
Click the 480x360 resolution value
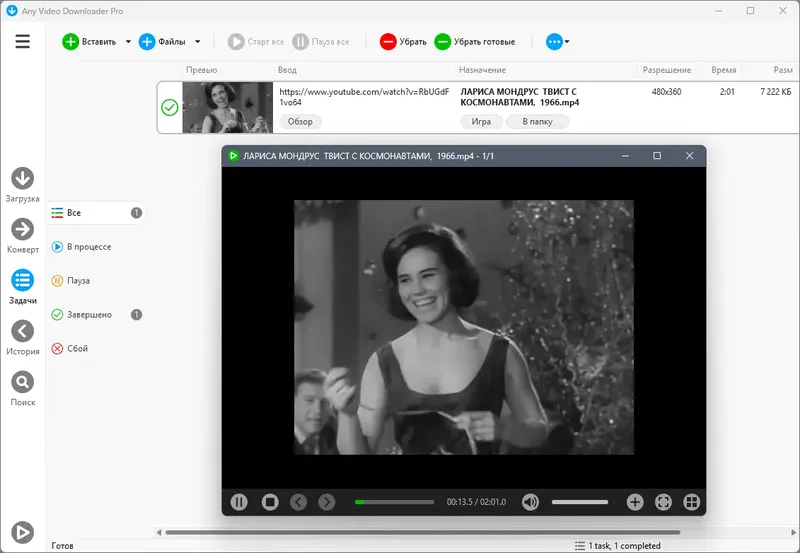(x=666, y=92)
